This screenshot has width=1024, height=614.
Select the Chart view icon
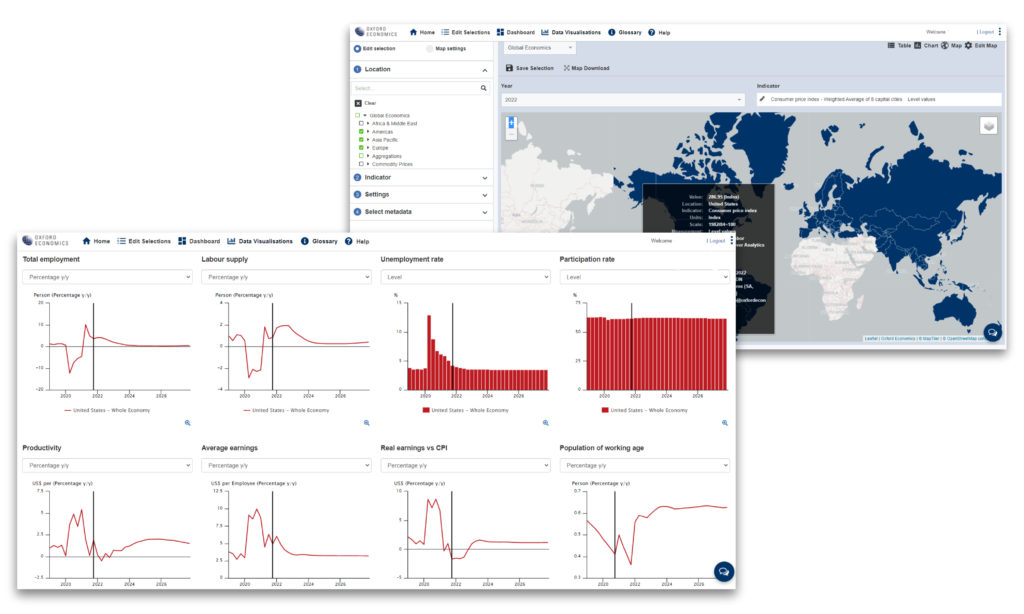[925, 46]
